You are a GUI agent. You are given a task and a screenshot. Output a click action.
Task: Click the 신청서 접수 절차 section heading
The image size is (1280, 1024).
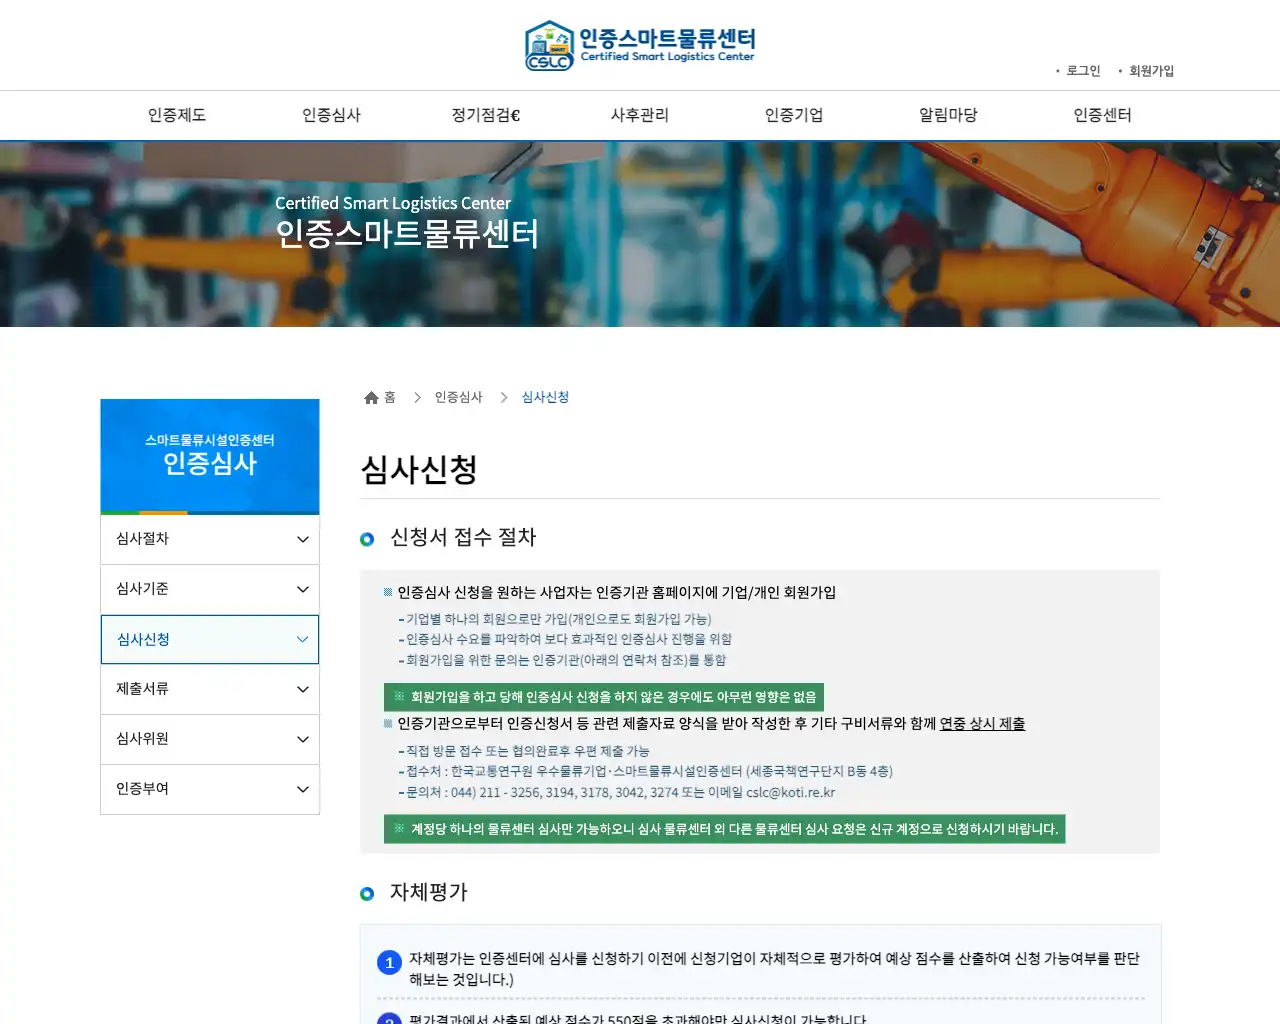(x=463, y=537)
